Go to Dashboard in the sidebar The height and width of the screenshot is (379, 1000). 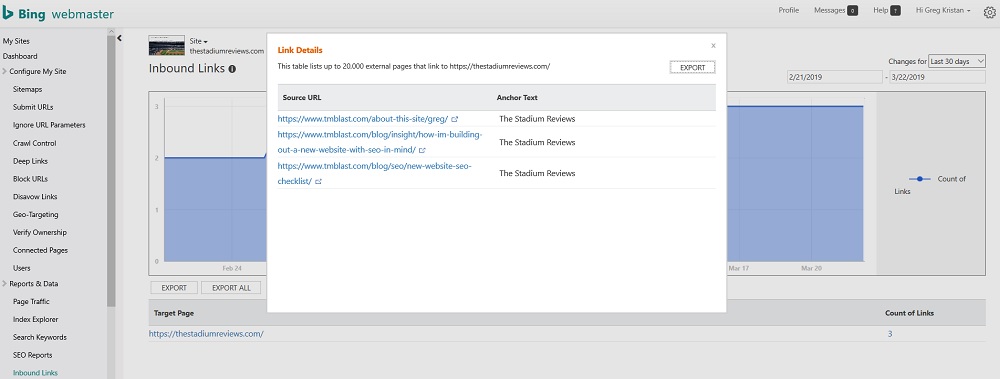[20, 56]
